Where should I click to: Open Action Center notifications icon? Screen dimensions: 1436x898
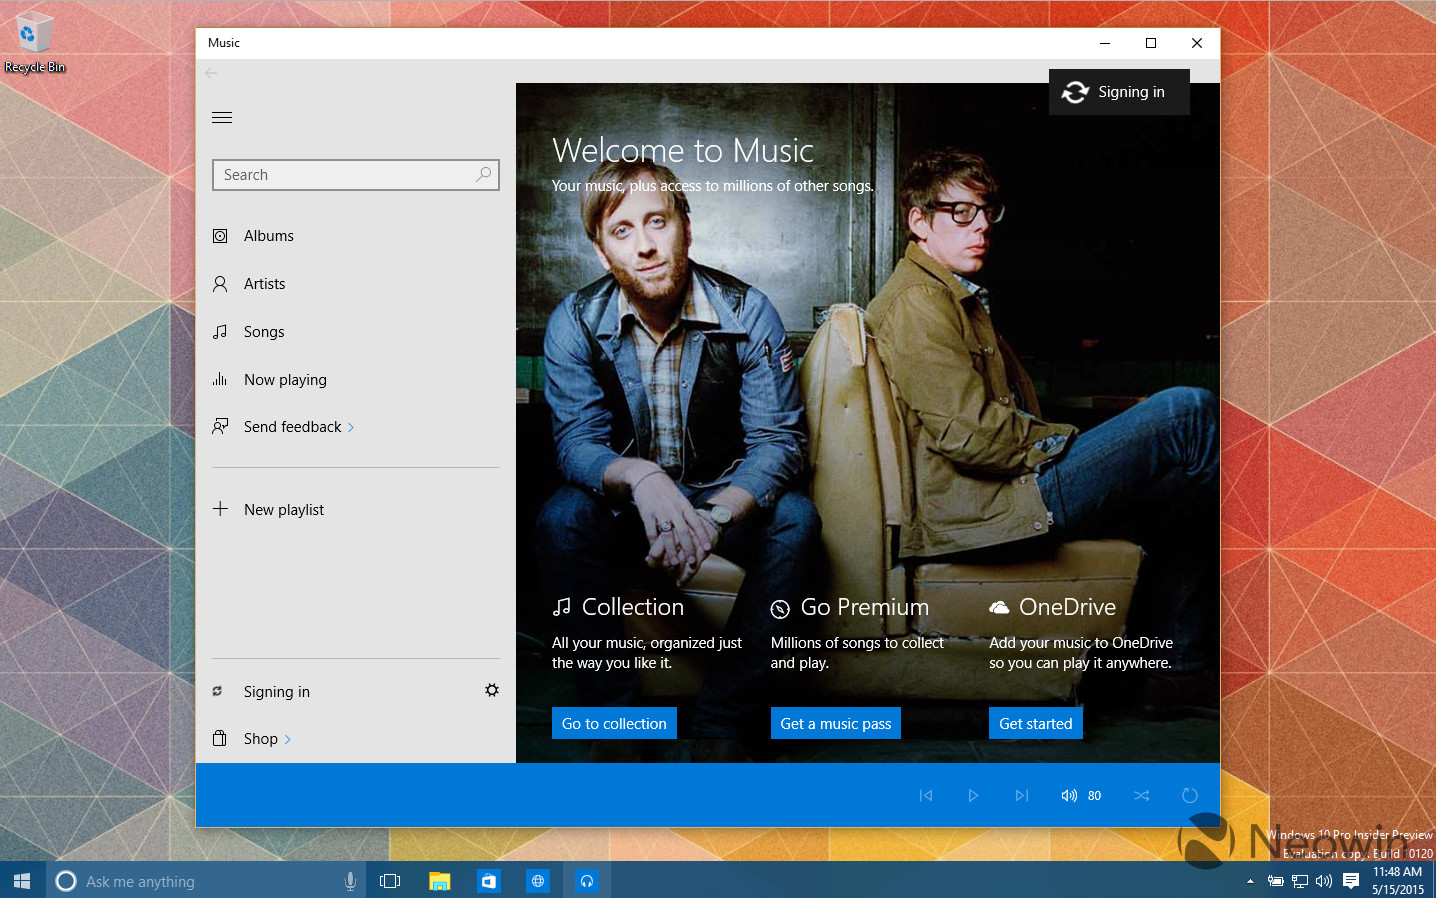[x=1351, y=881]
